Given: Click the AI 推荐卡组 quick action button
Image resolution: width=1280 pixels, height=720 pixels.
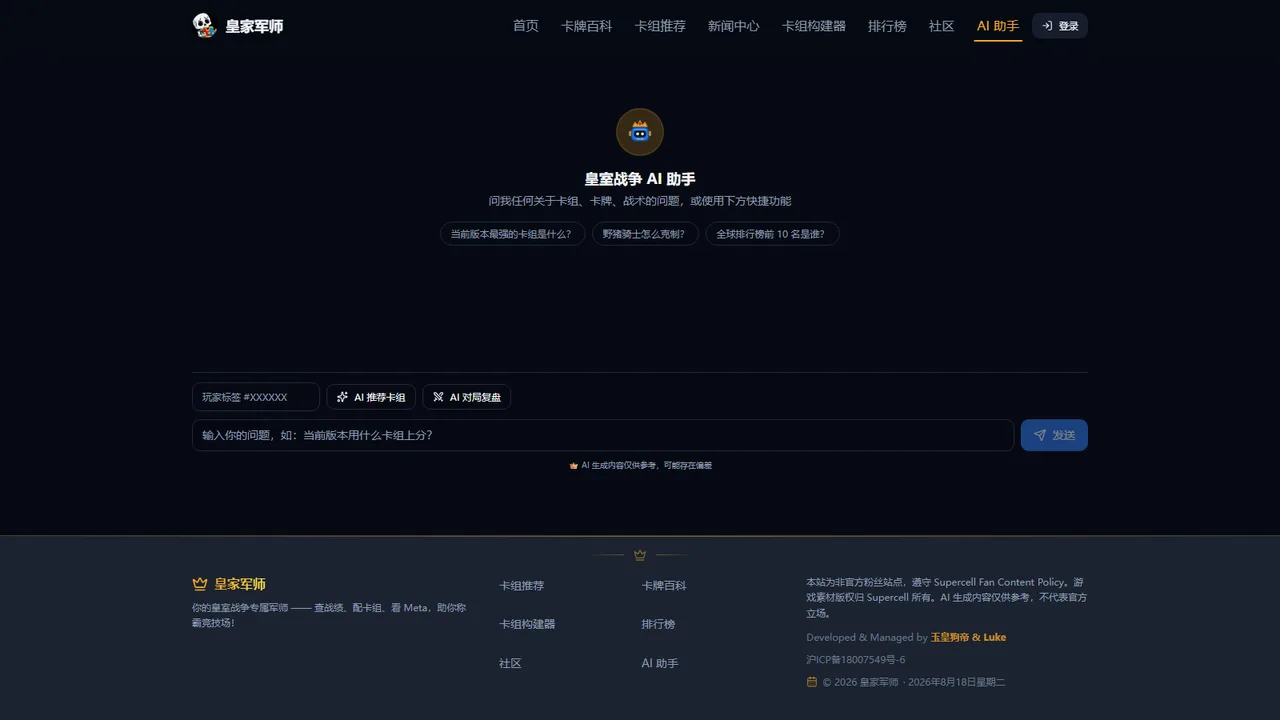Looking at the screenshot, I should (x=371, y=397).
